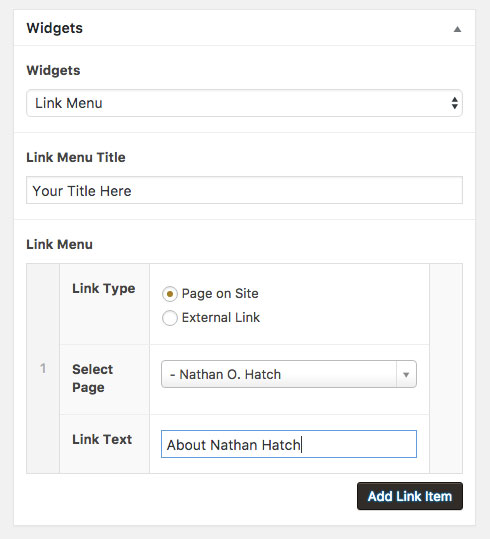
Task: Click the Select Page field label
Action: (x=92, y=378)
